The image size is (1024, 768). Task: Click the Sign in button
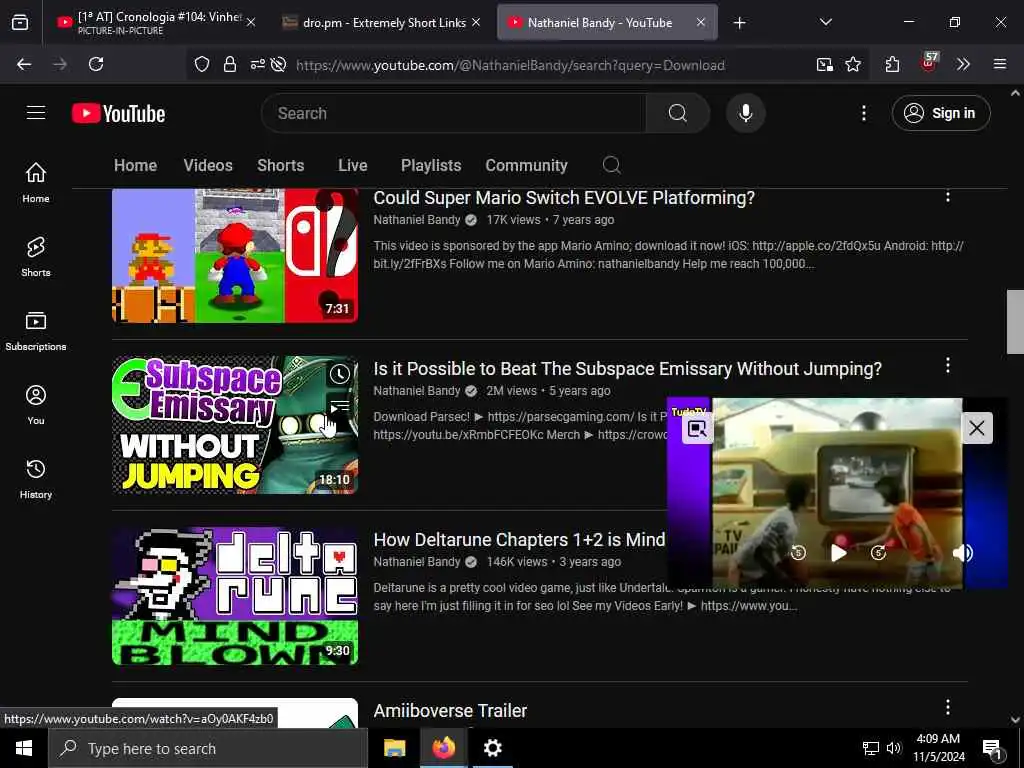click(x=940, y=113)
